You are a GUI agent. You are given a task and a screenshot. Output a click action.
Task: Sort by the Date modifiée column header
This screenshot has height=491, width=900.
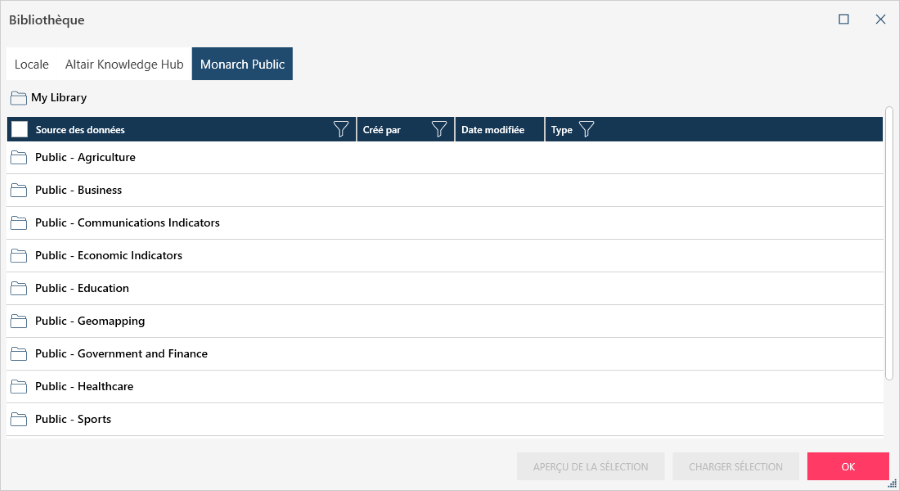[493, 130]
